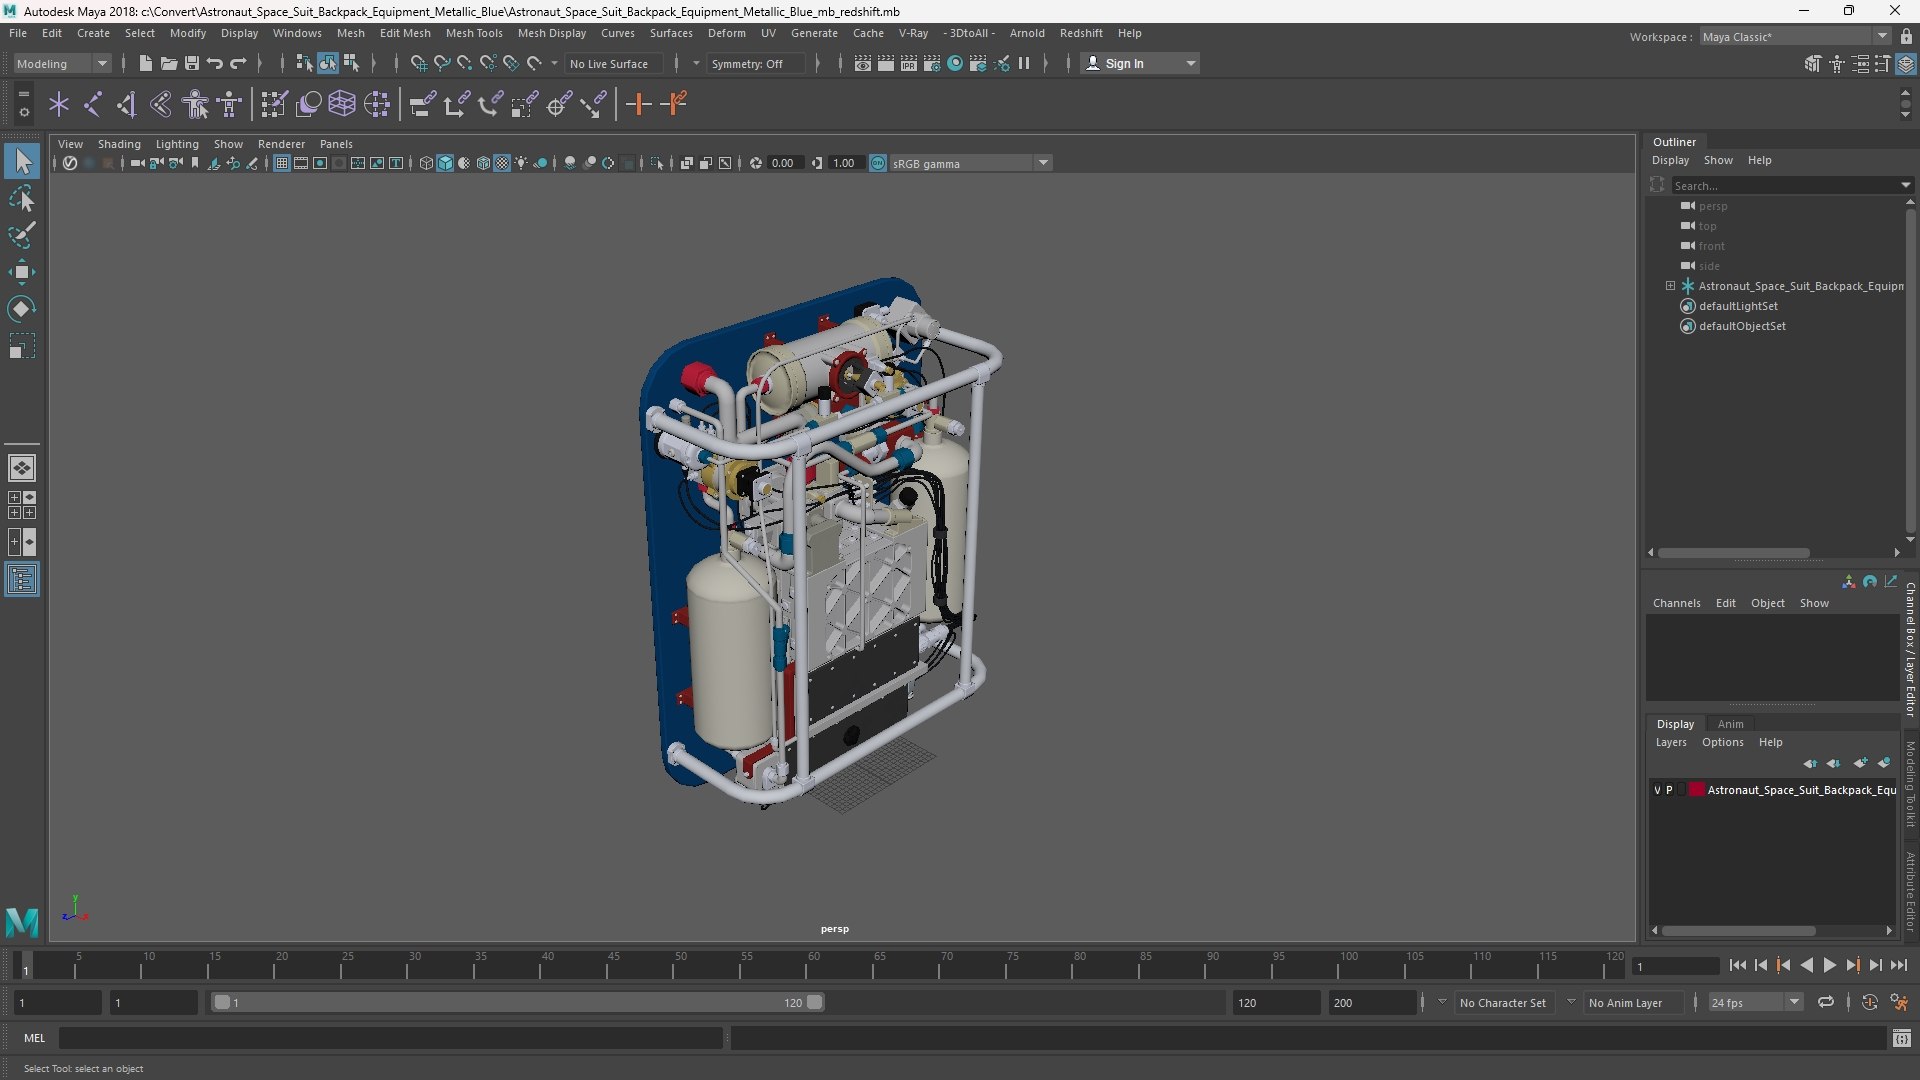Create a new scene with the toolbar icon

[x=145, y=63]
